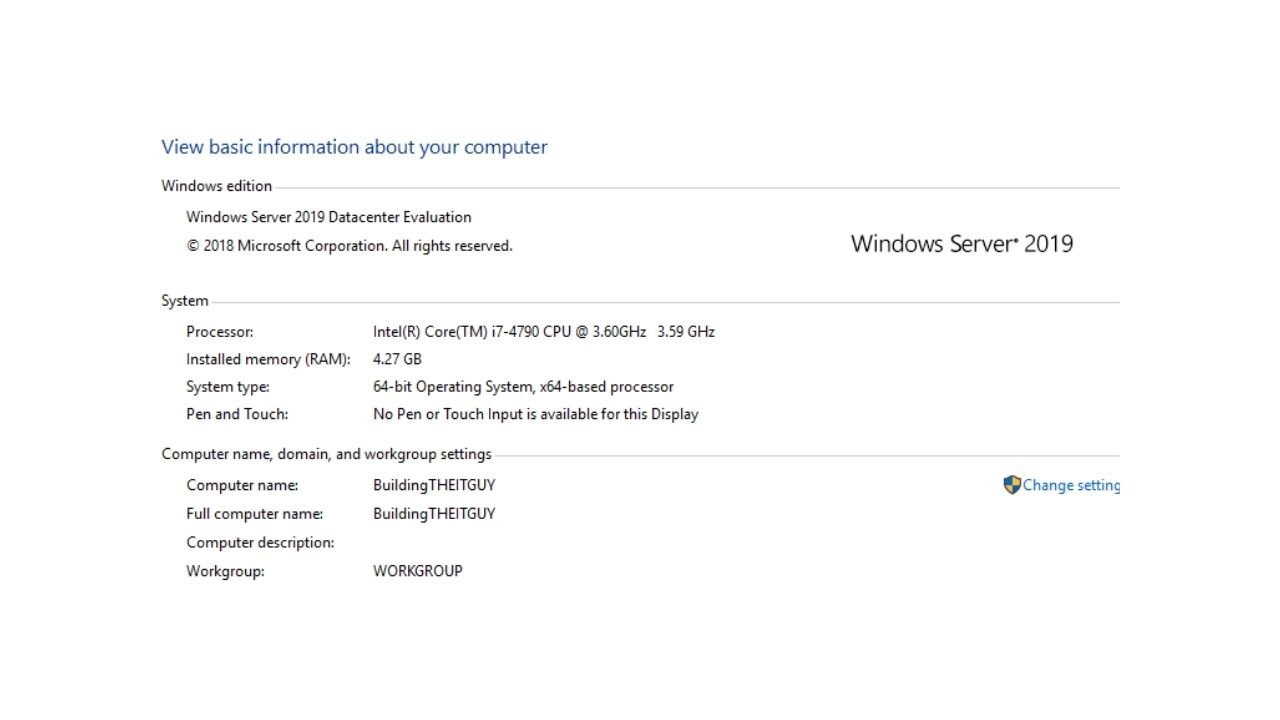Click the 'Processor:' label

pos(220,332)
